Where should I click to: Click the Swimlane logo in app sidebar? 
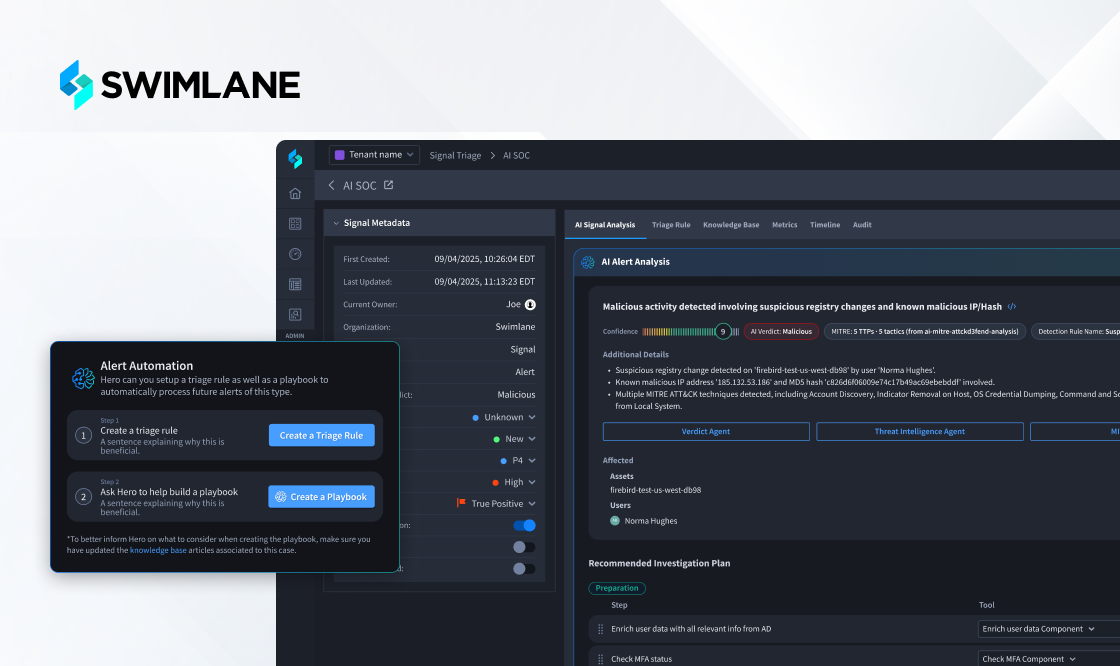[x=295, y=158]
